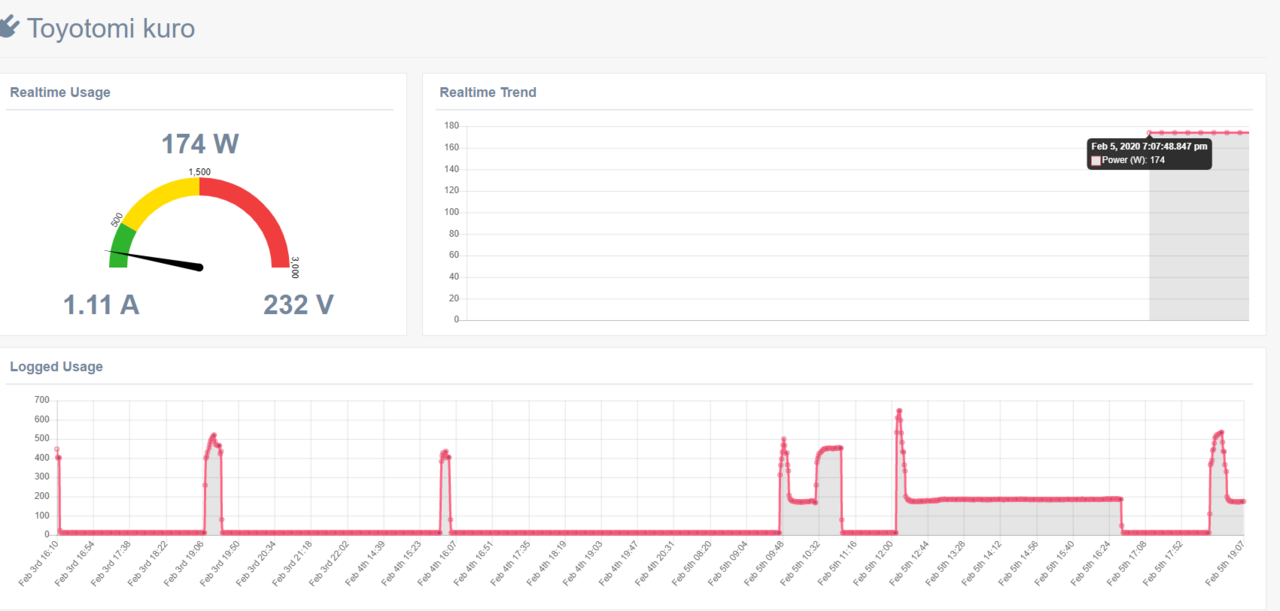The image size is (1280, 611).
Task: Click the green segment of the gauge
Action: pyautogui.click(x=121, y=246)
